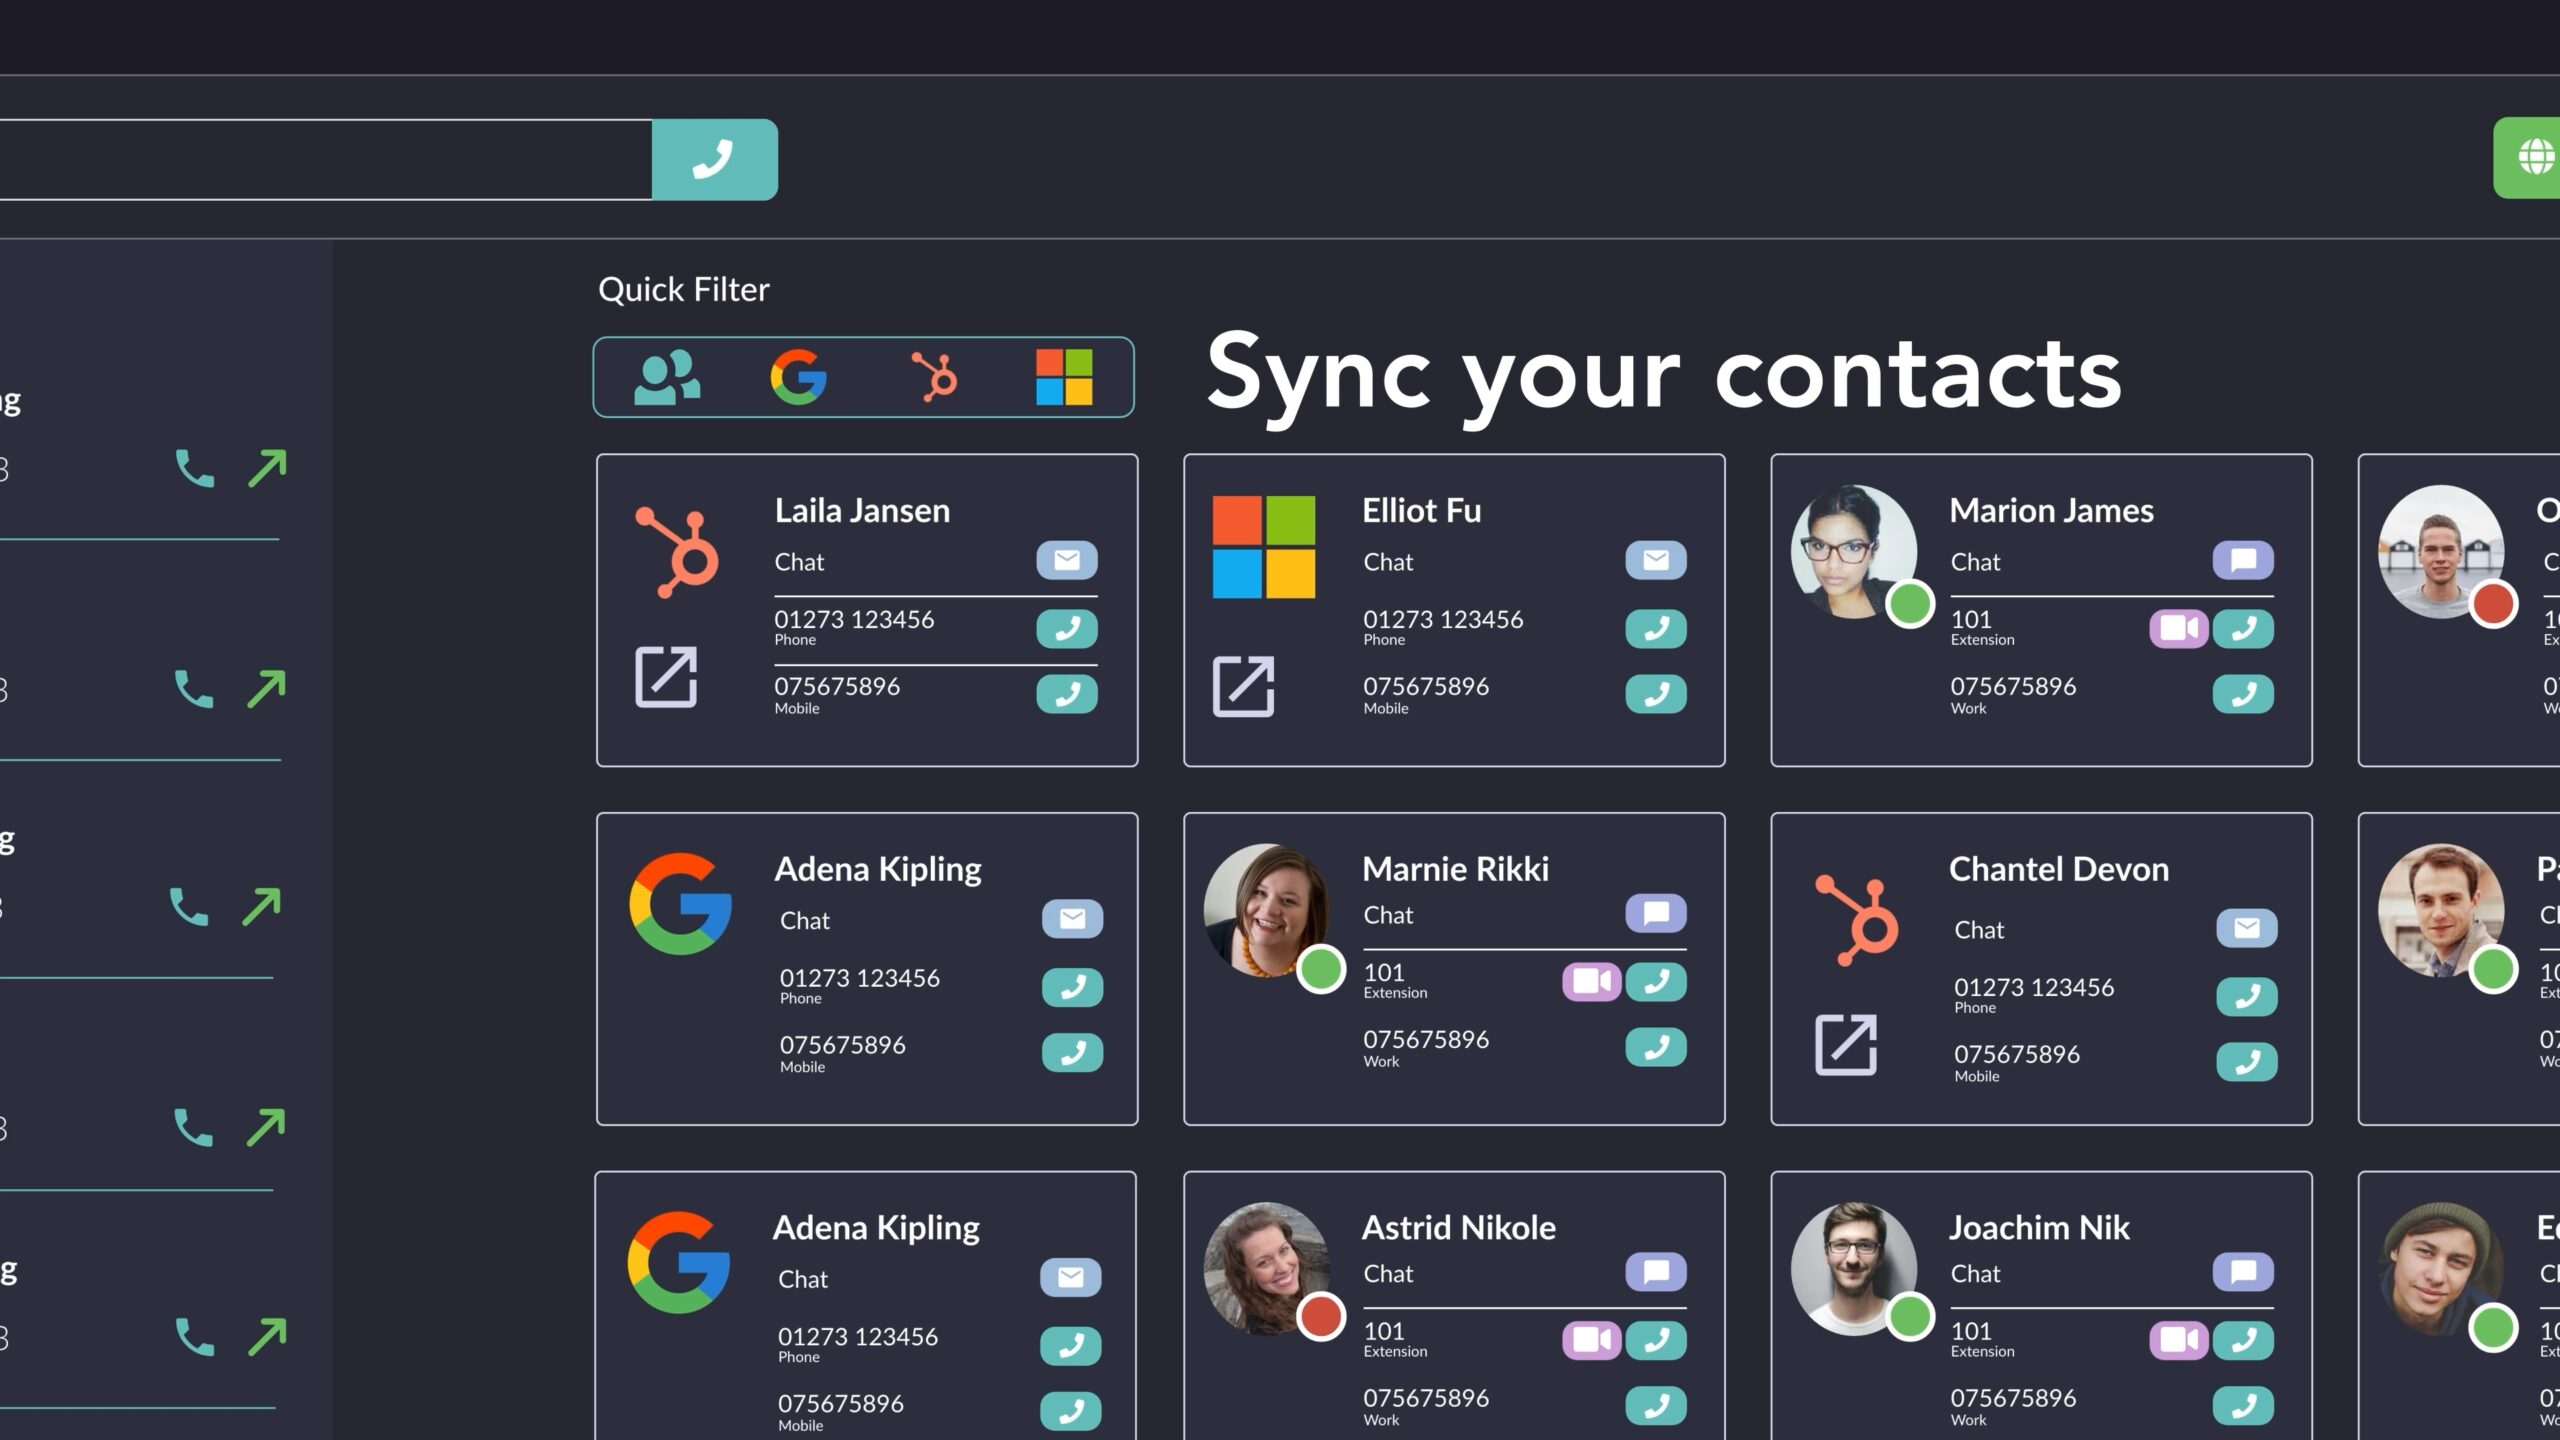Screen dimensions: 2560x1440
Task: Filter by all contacts in Quick Filter
Action: (667, 377)
